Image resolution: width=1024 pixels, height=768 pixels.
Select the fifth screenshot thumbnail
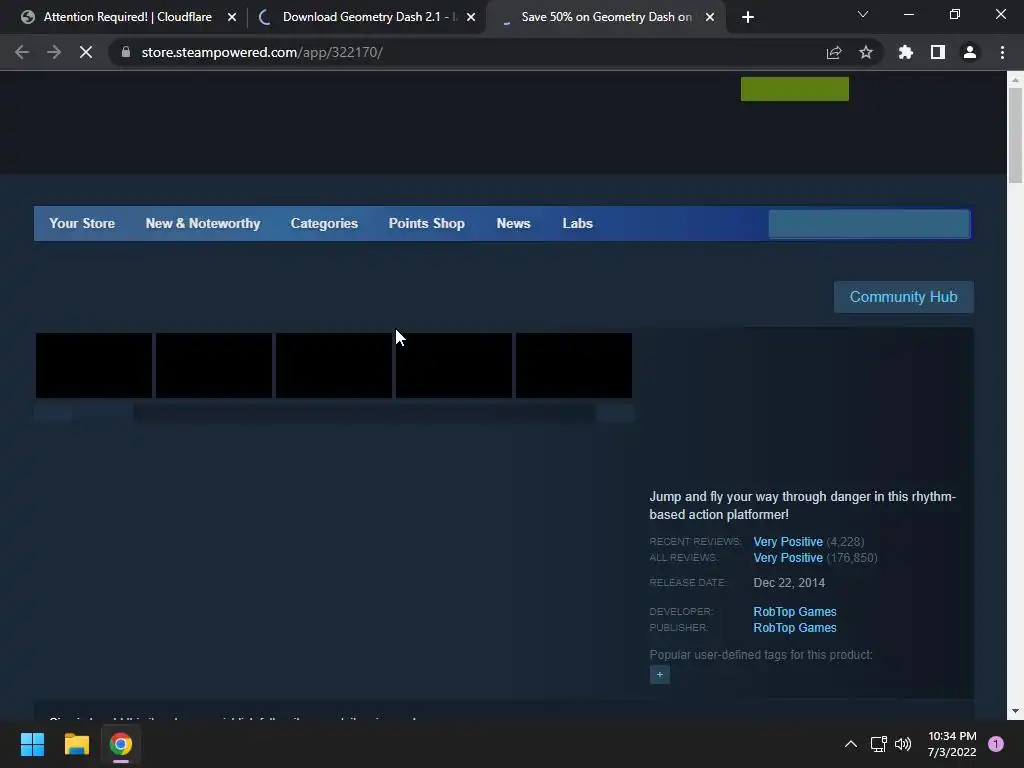click(574, 365)
